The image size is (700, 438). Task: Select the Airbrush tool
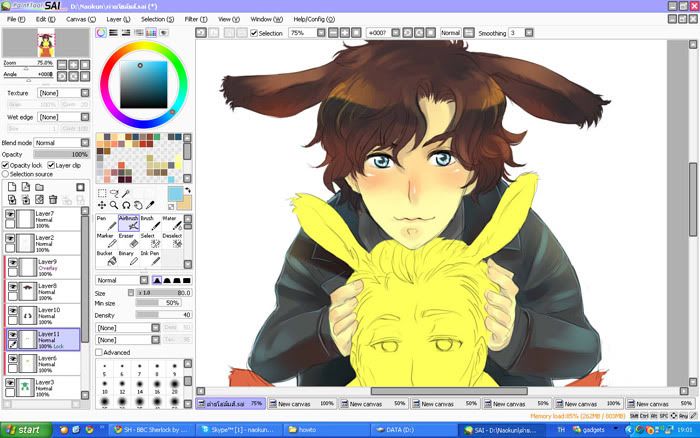pos(127,223)
